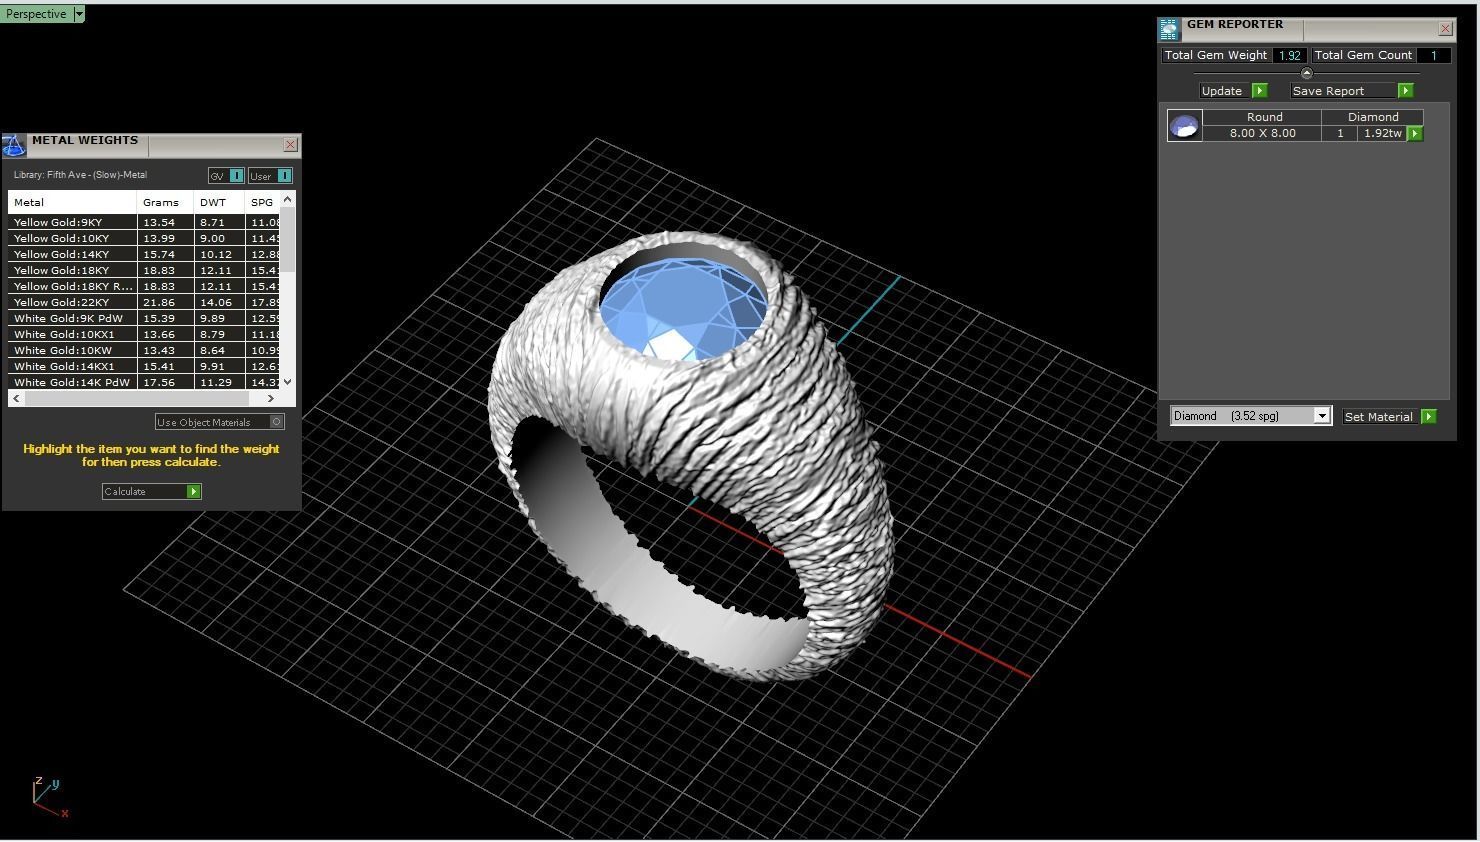1480x842 pixels.
Task: Click the Save Report button
Action: click(1343, 91)
